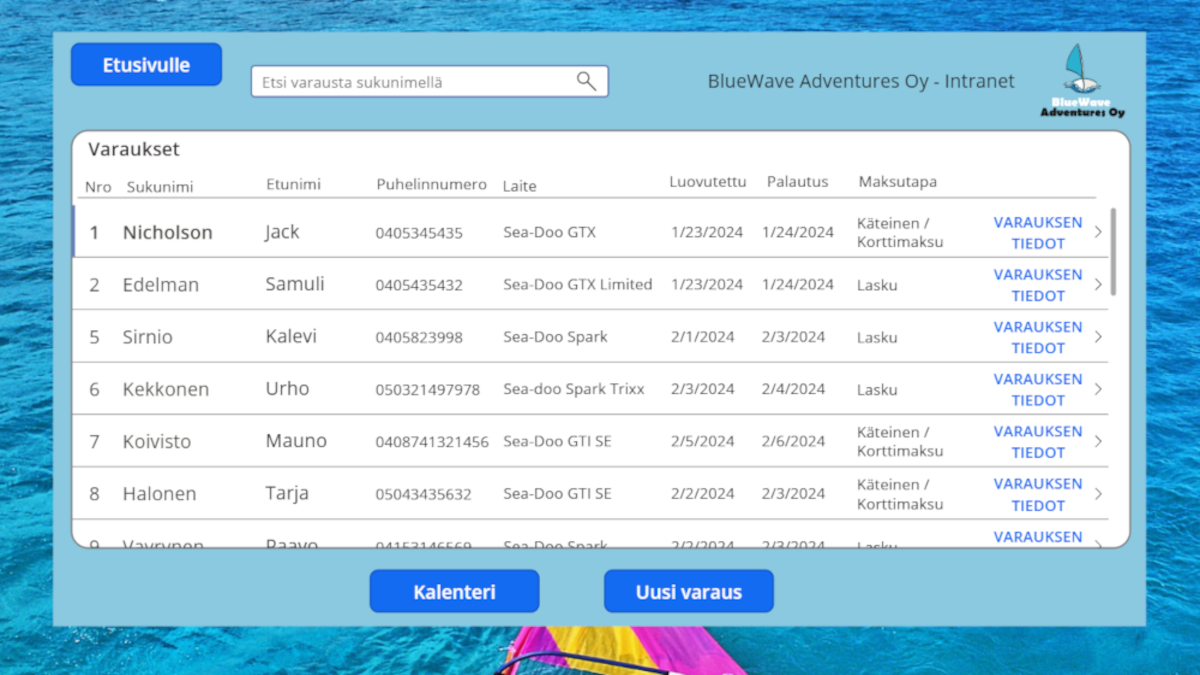Open Varauksen tiedot for Sirnio

[1038, 337]
